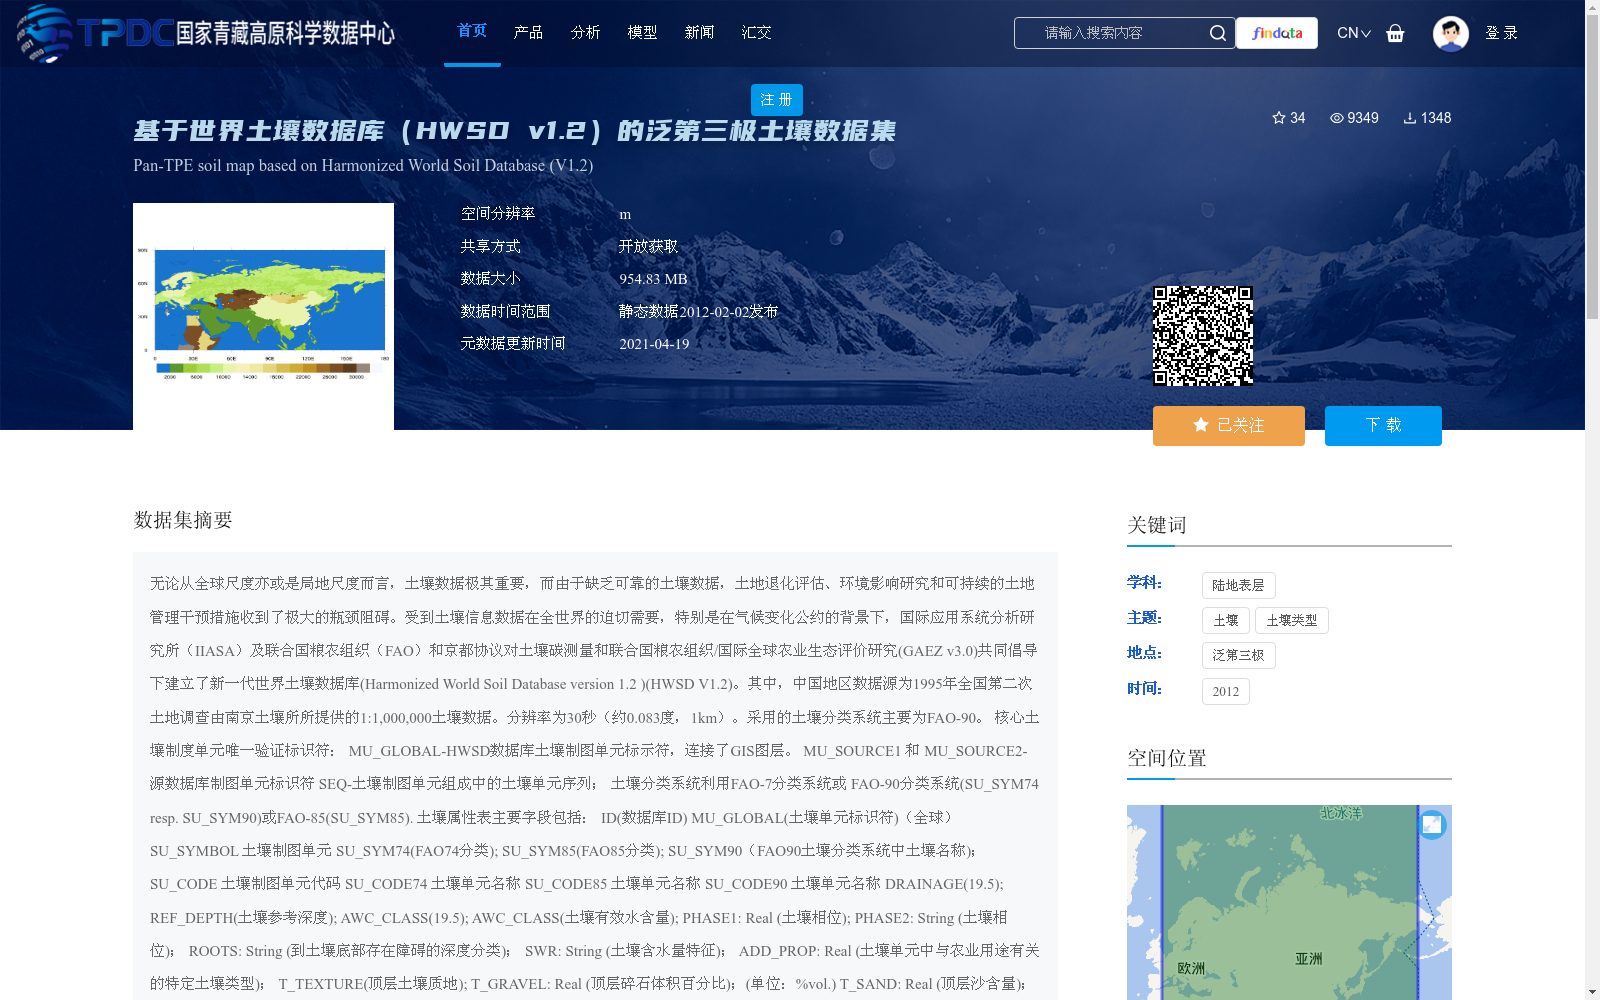Click the magnifier search icon
The height and width of the screenshot is (1000, 1600).
(1217, 33)
